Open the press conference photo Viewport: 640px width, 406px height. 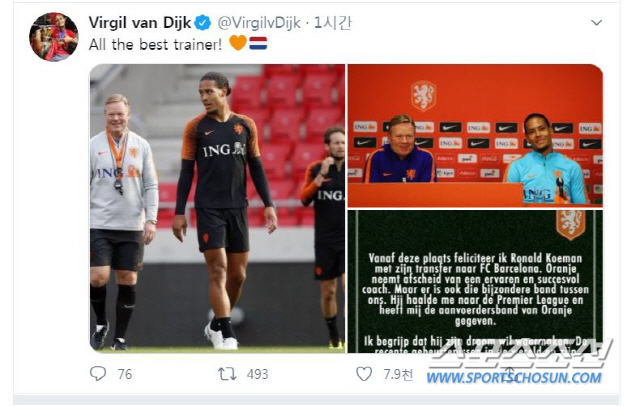click(475, 135)
